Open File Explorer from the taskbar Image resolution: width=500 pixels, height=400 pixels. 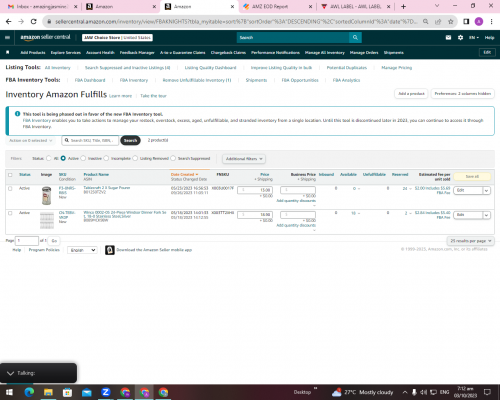[48, 392]
